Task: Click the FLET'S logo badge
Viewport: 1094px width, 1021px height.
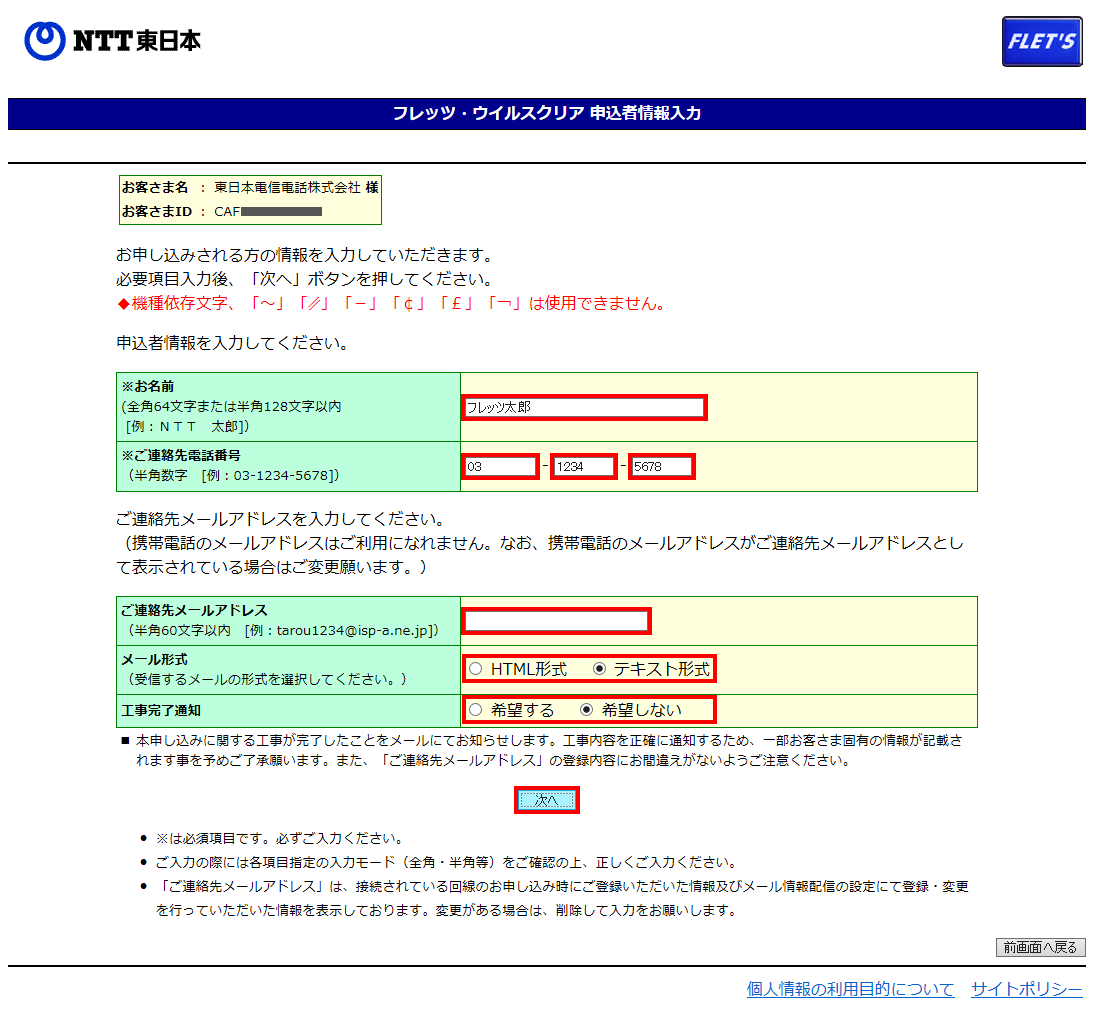Action: (1041, 42)
